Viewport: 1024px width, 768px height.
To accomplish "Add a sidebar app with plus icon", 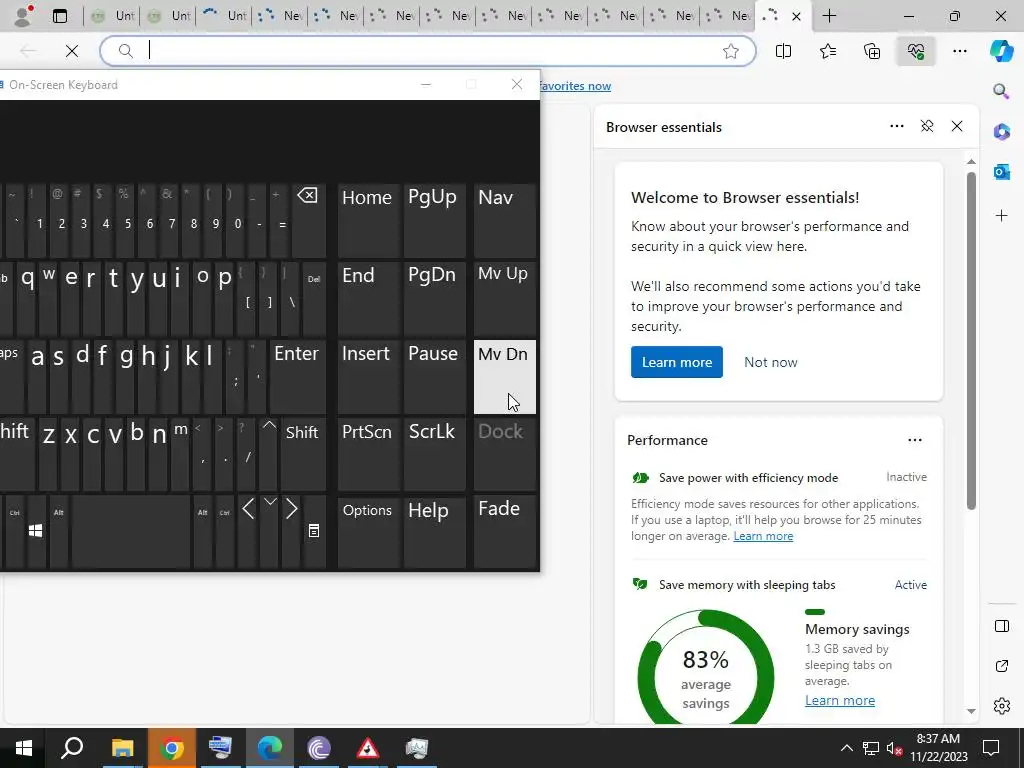I will (1001, 216).
